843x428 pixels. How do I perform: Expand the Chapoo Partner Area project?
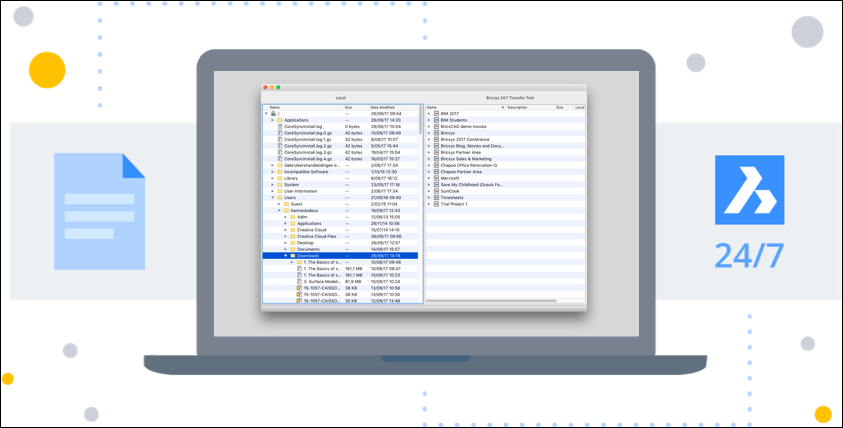[429, 172]
